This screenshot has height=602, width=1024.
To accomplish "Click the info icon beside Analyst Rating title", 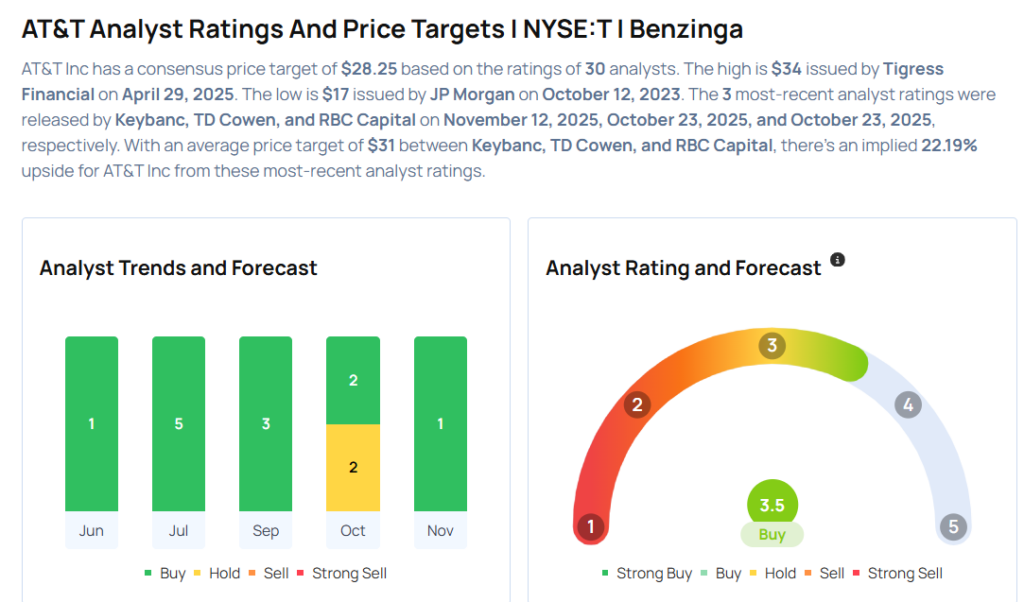I will (838, 260).
